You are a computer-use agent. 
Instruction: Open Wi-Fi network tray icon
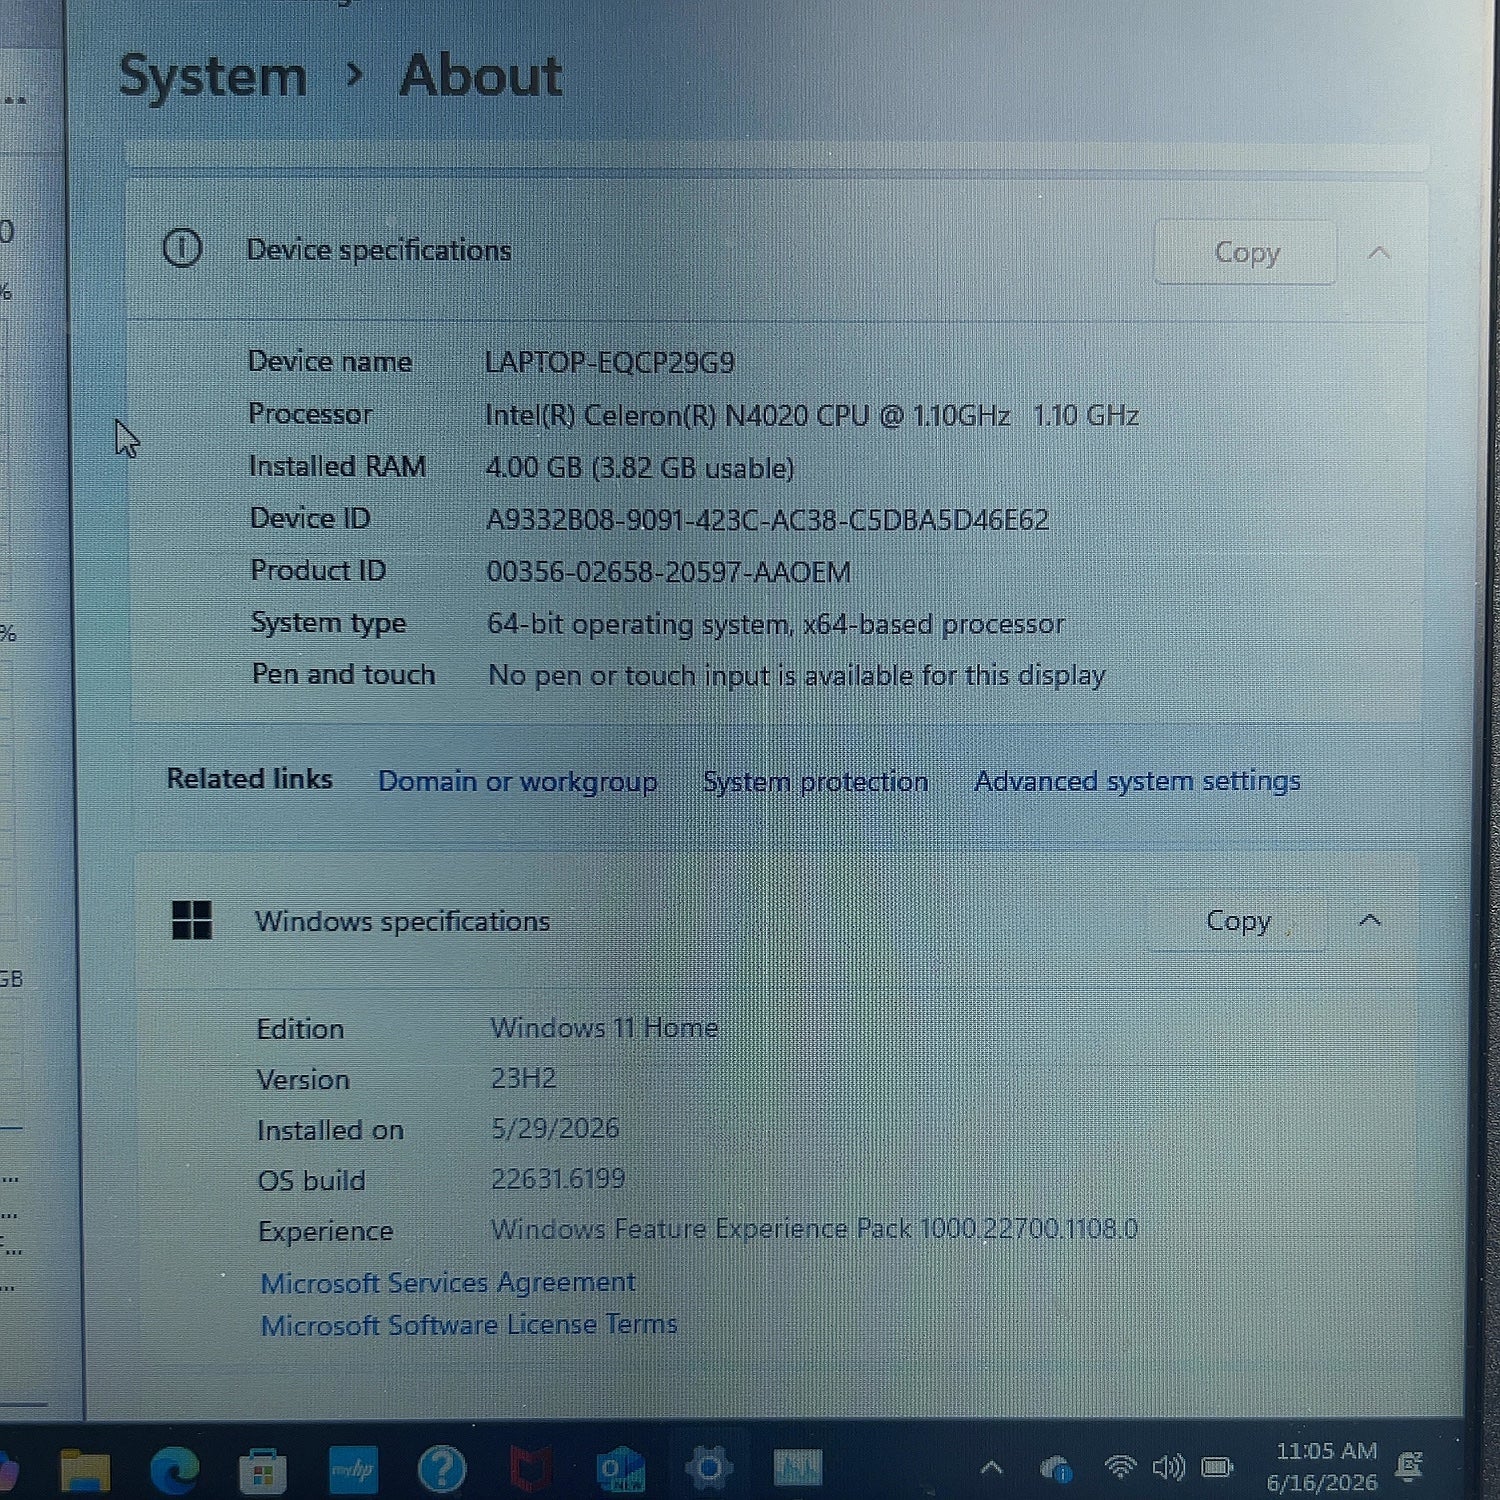point(1120,1467)
